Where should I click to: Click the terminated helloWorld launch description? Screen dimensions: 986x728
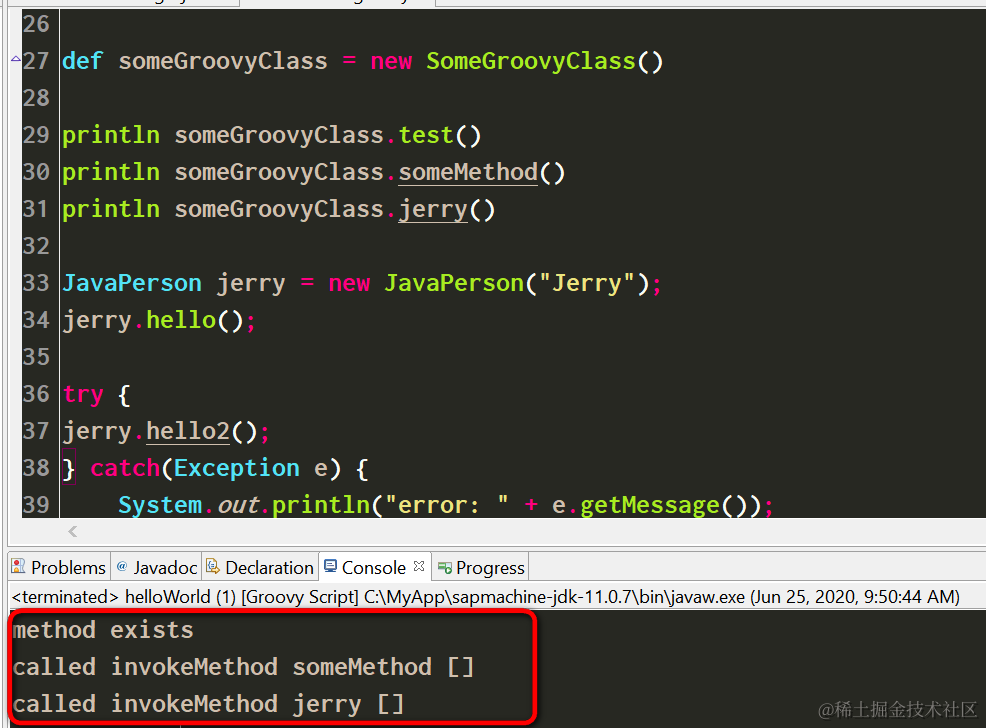tap(485, 597)
